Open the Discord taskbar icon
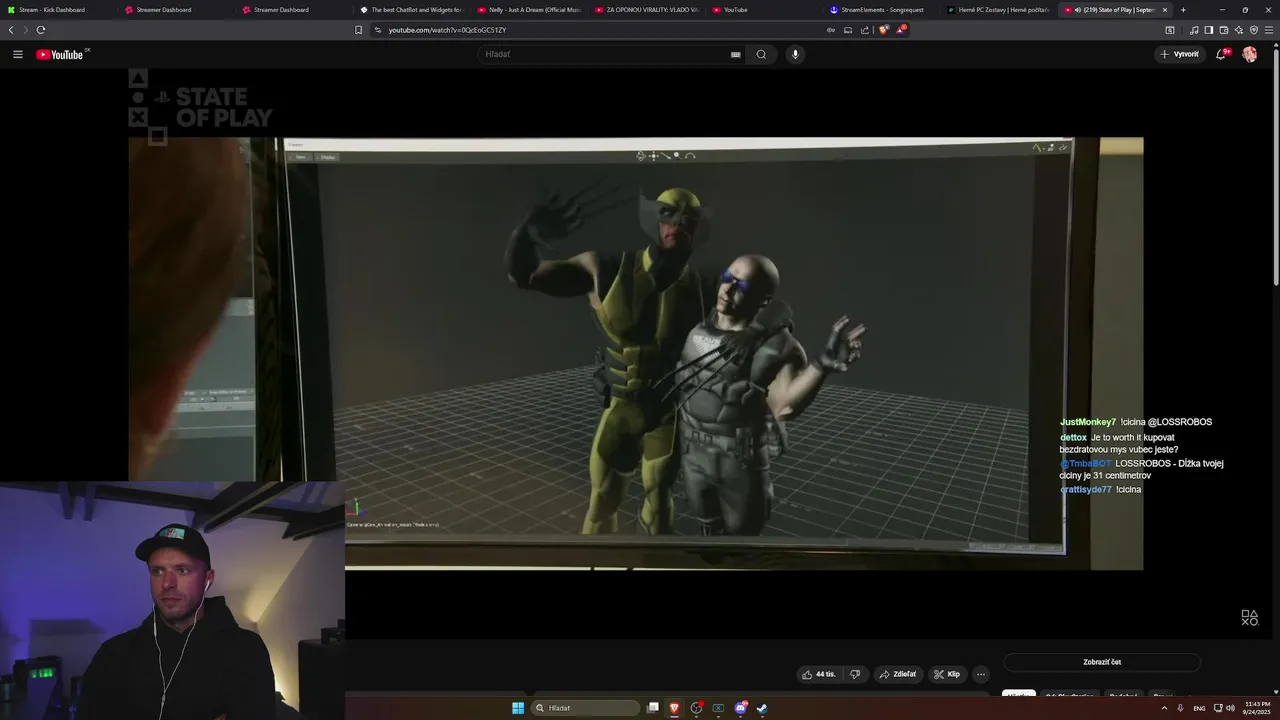 pos(740,708)
